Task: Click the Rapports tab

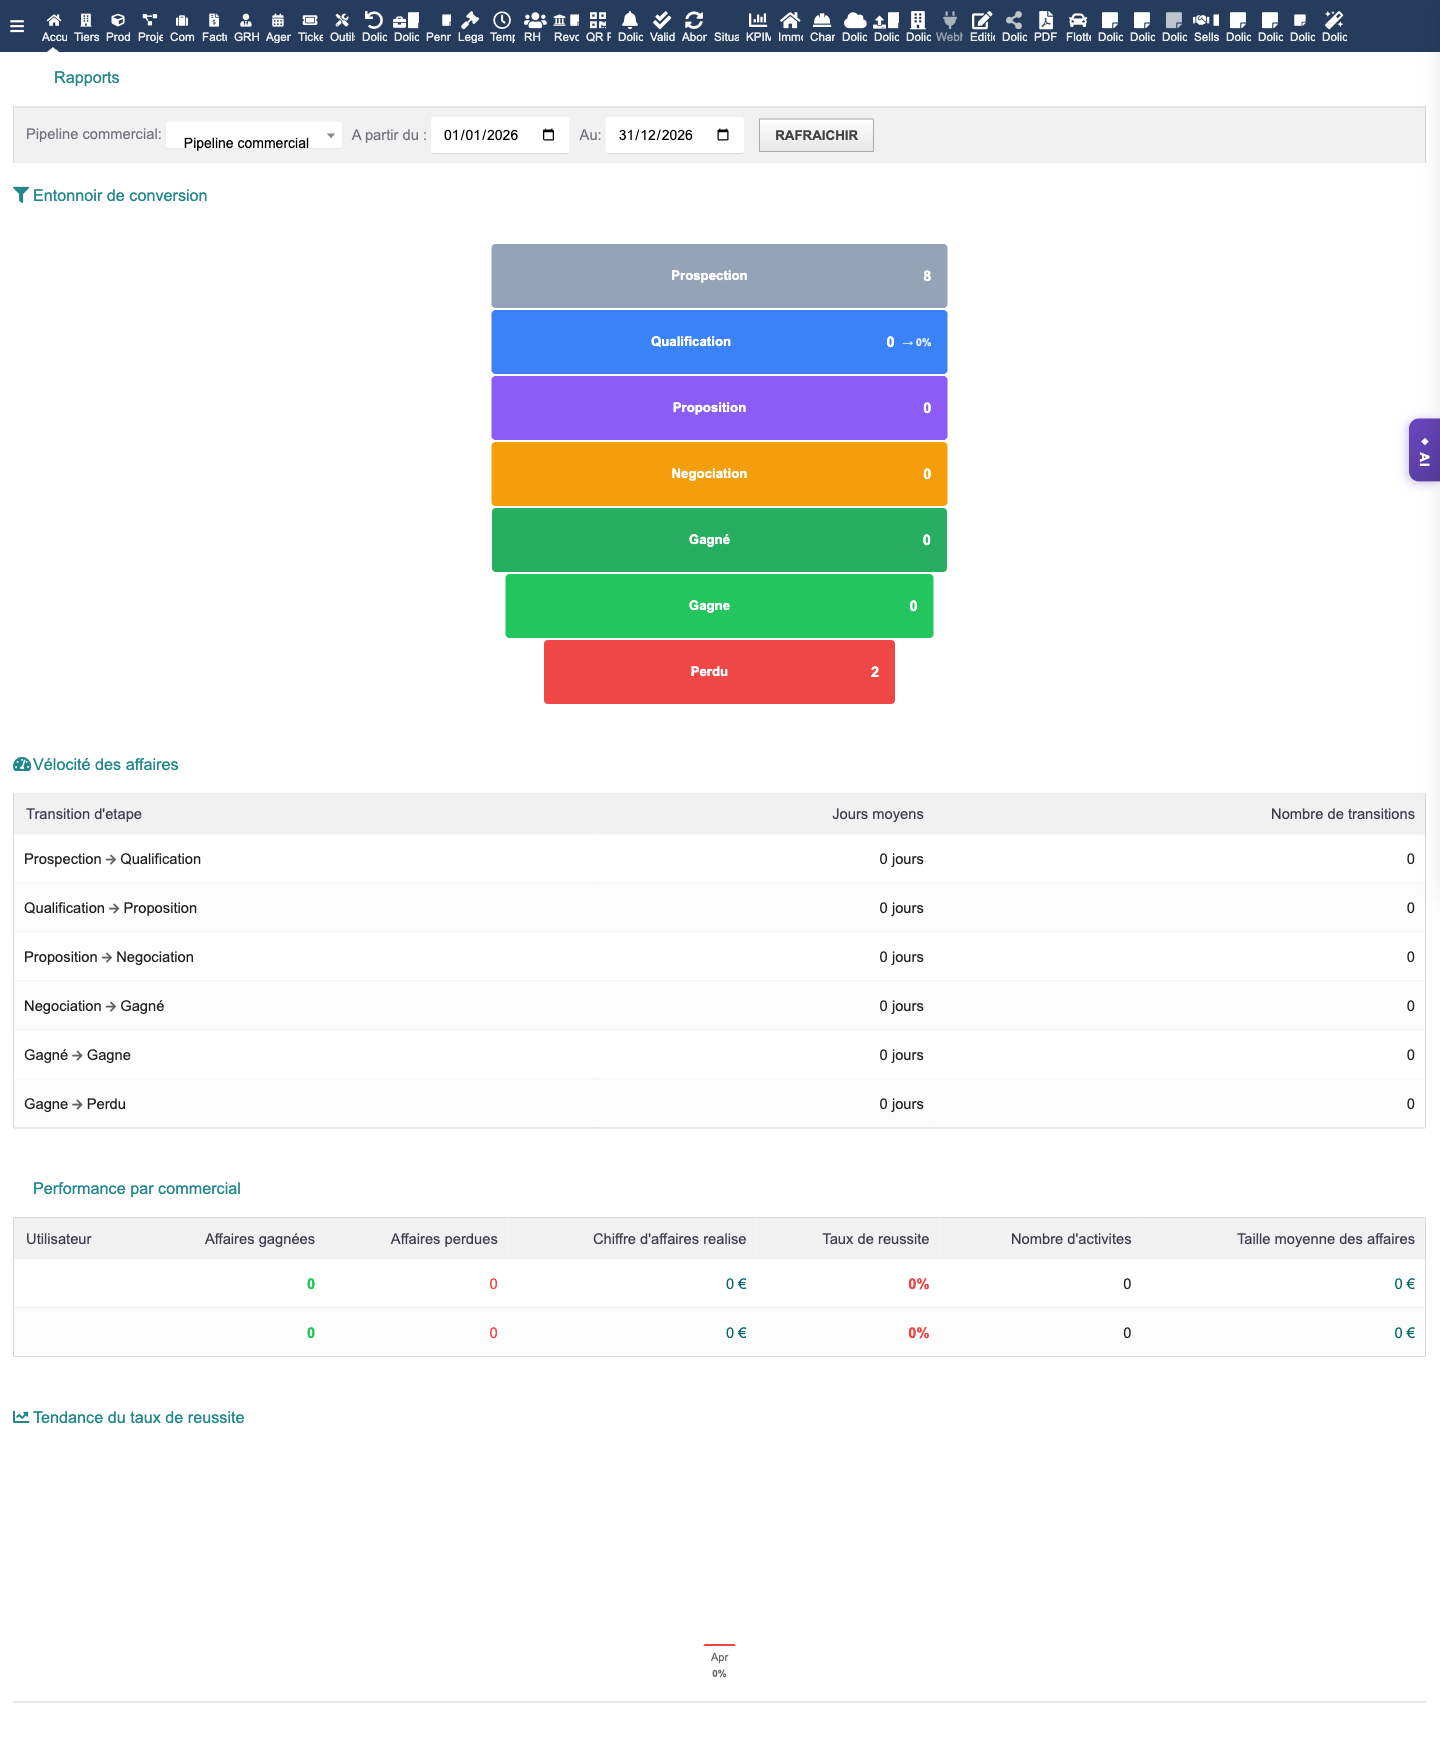Action: pyautogui.click(x=86, y=77)
